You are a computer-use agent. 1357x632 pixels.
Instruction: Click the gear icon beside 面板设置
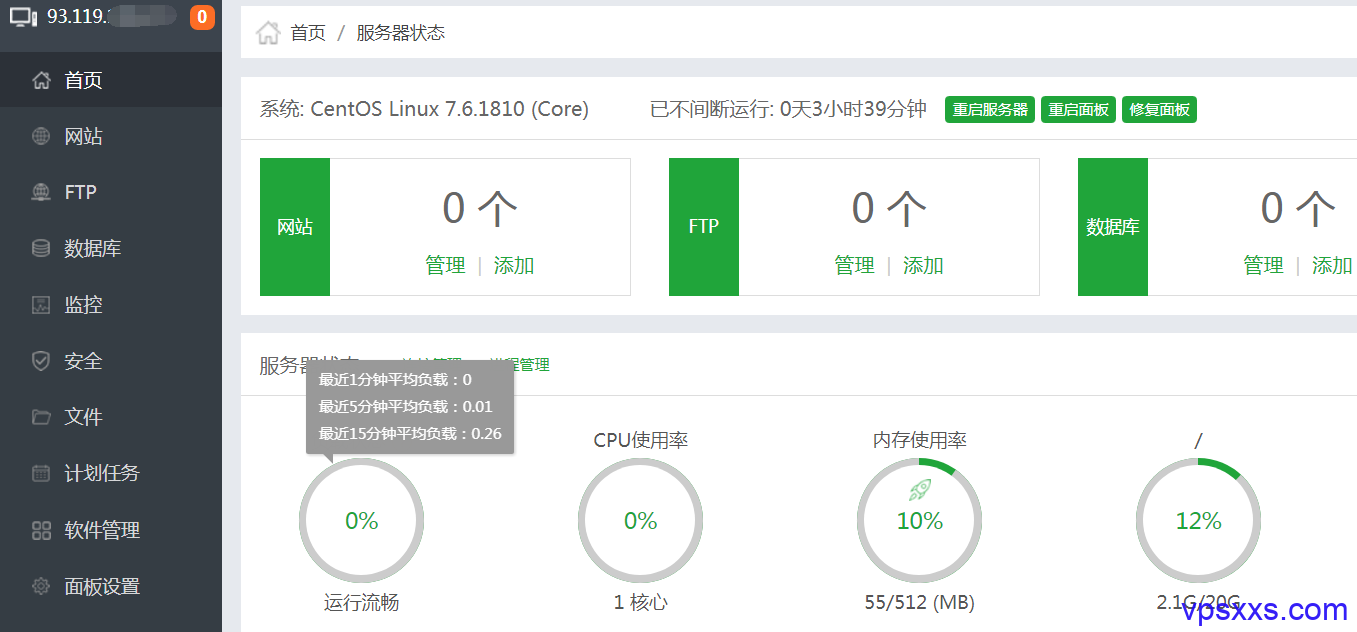click(x=41, y=586)
